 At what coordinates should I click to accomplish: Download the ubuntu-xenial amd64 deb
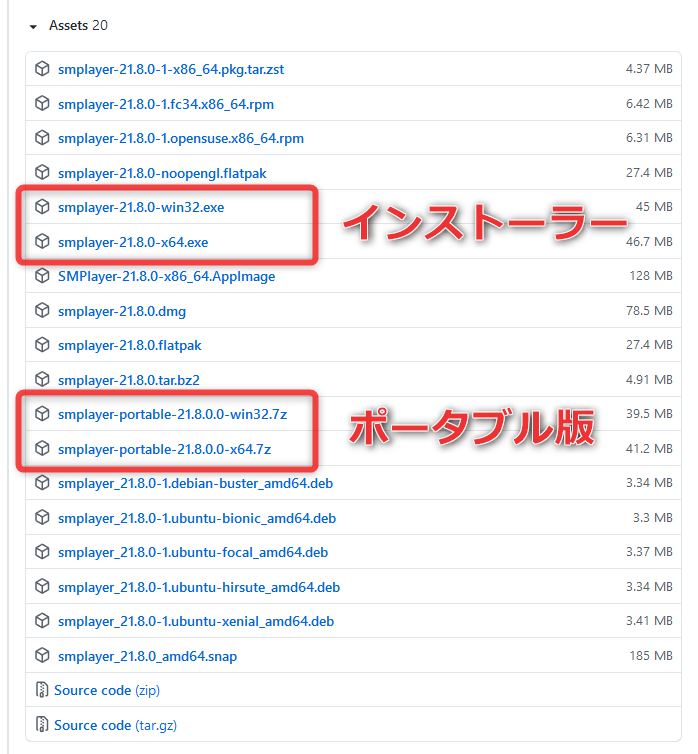click(x=196, y=622)
